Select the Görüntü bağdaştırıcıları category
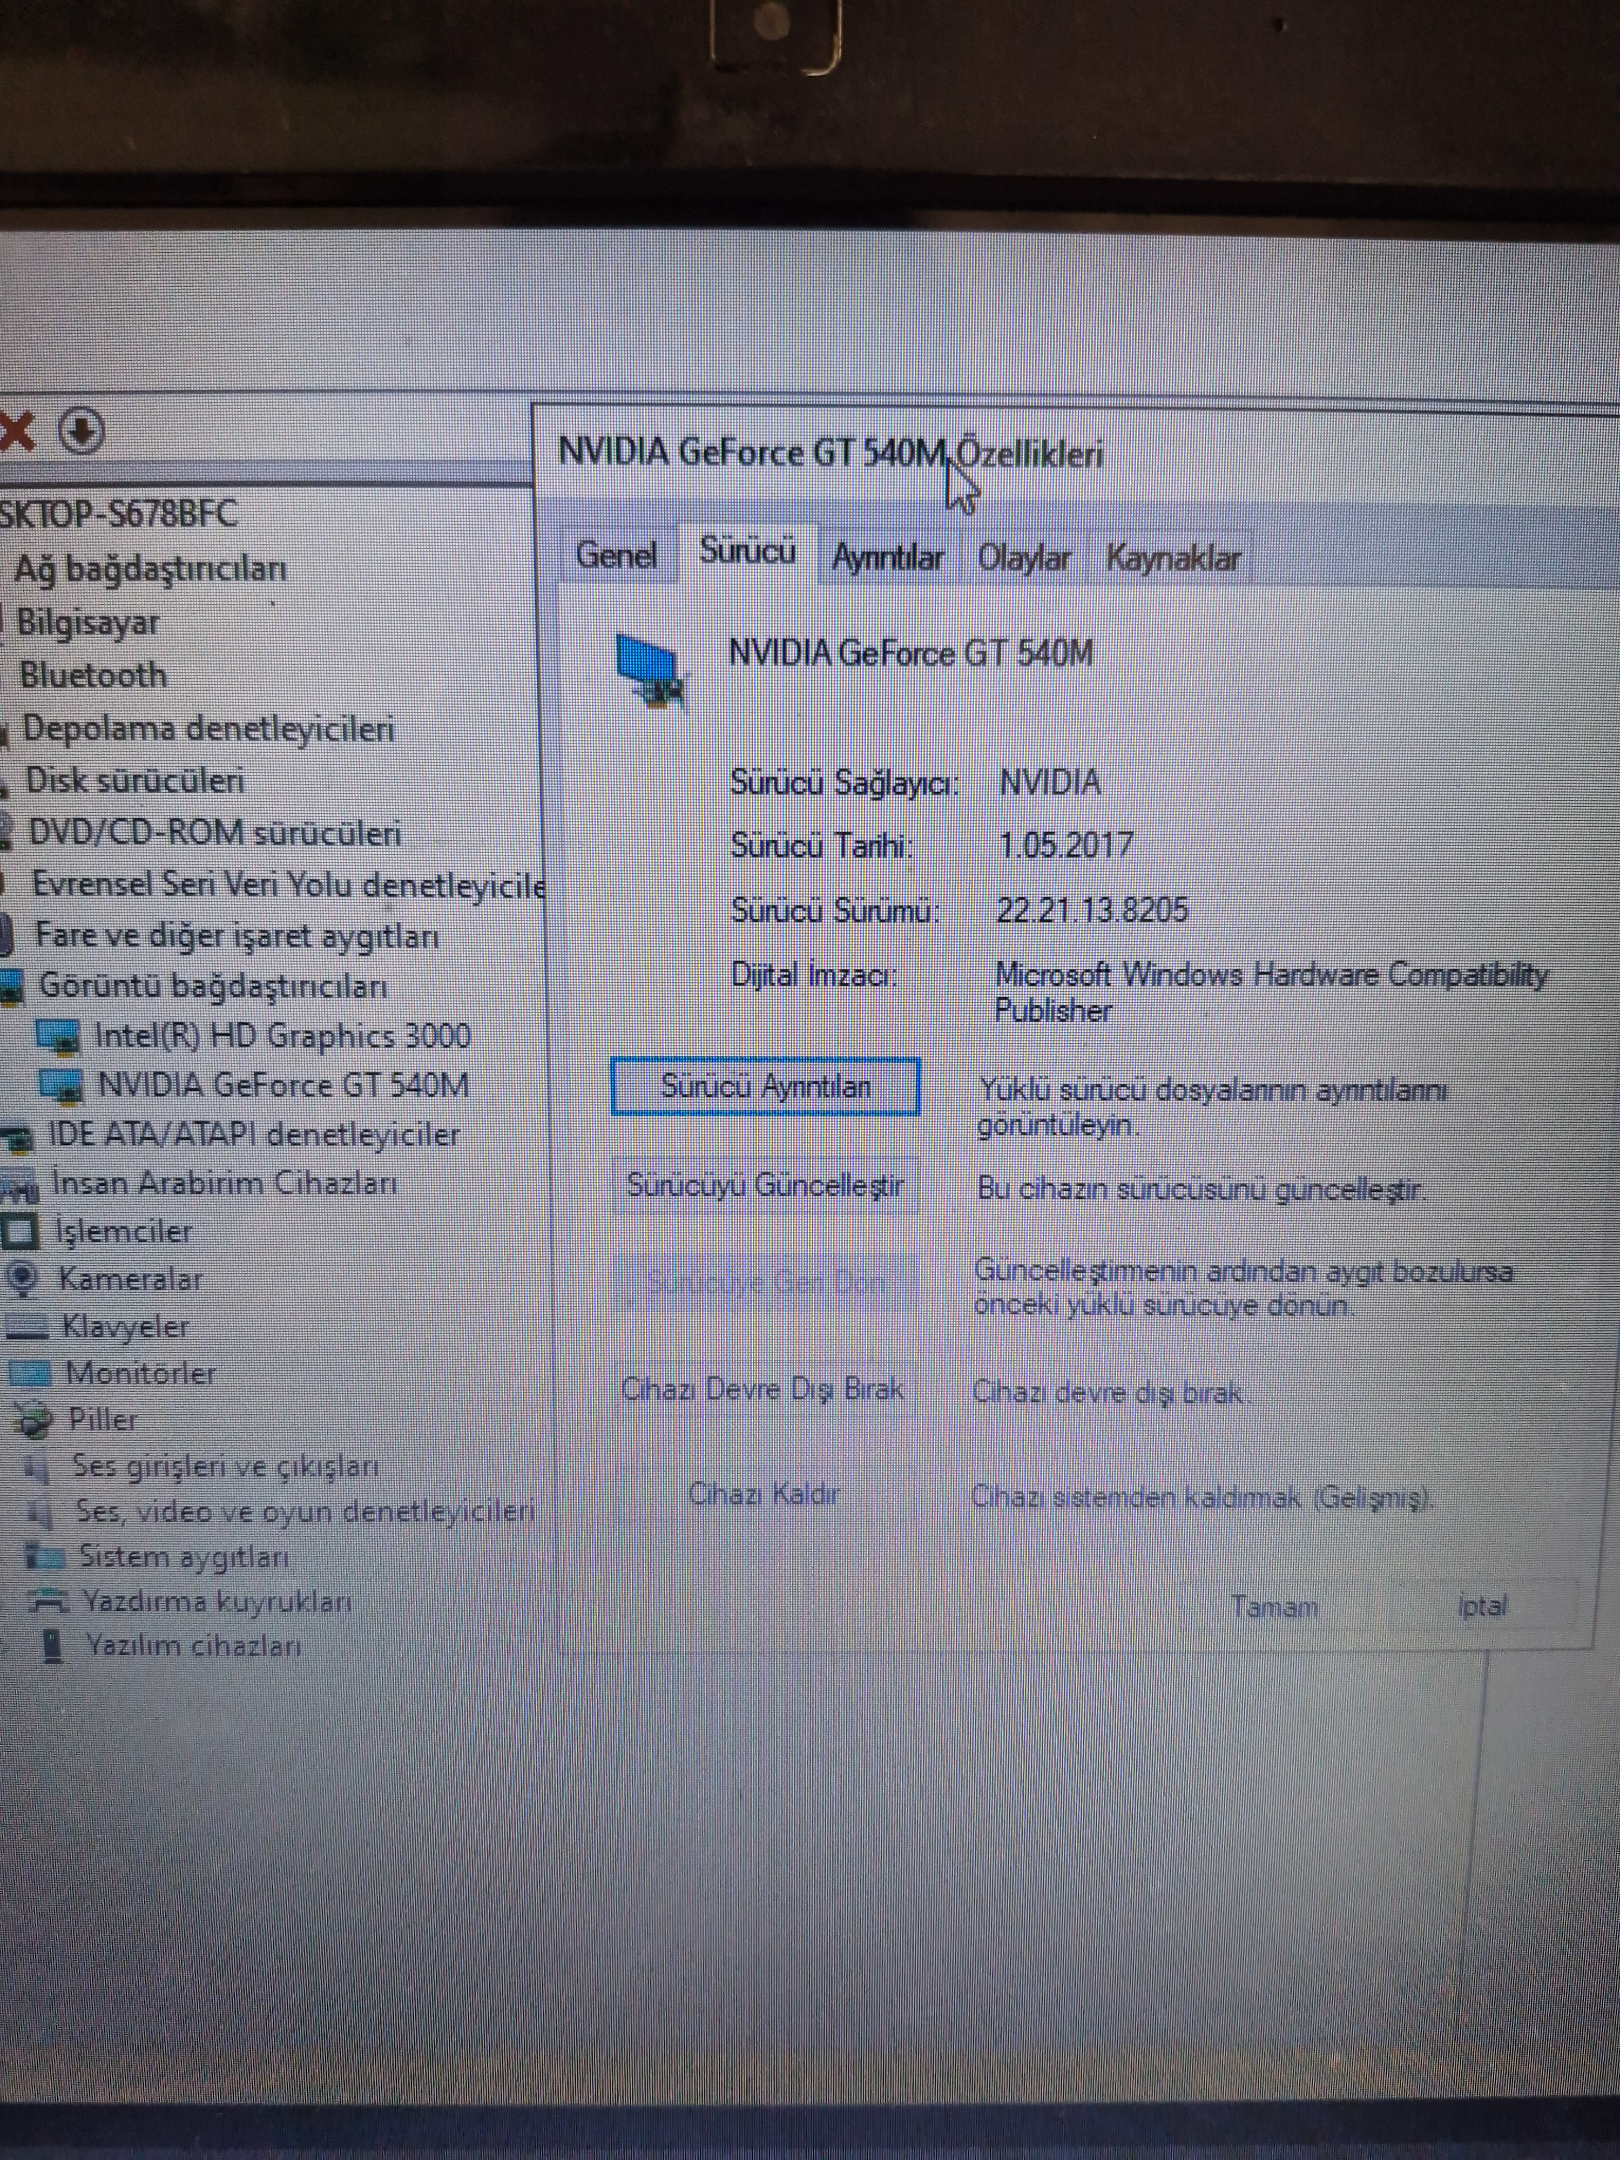The width and height of the screenshot is (1620, 2160). click(213, 986)
